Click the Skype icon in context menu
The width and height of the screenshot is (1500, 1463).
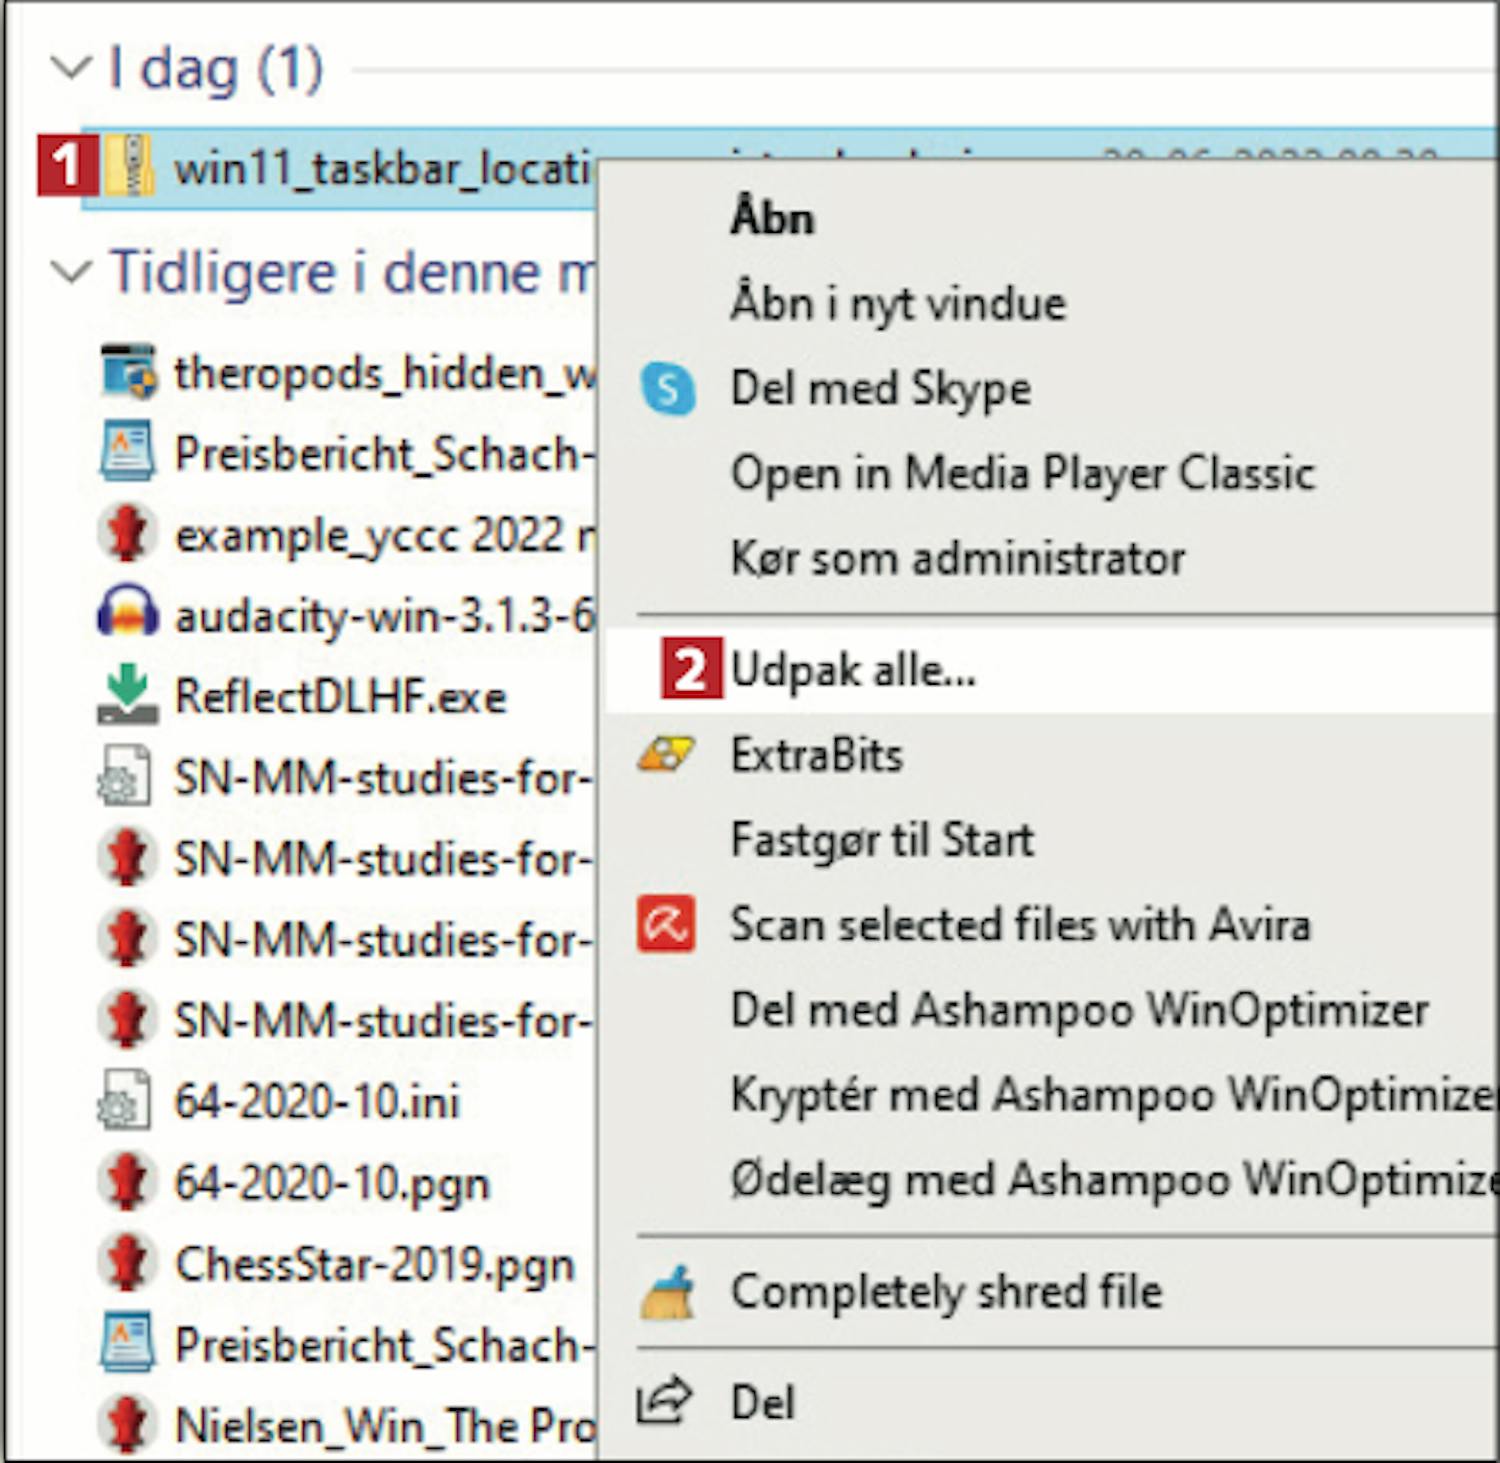coord(668,389)
